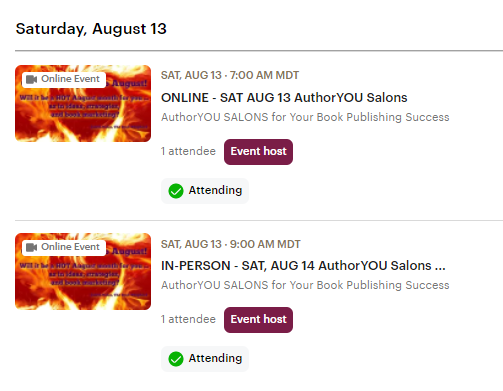Click the Online Event label on second thumbnail

click(64, 247)
